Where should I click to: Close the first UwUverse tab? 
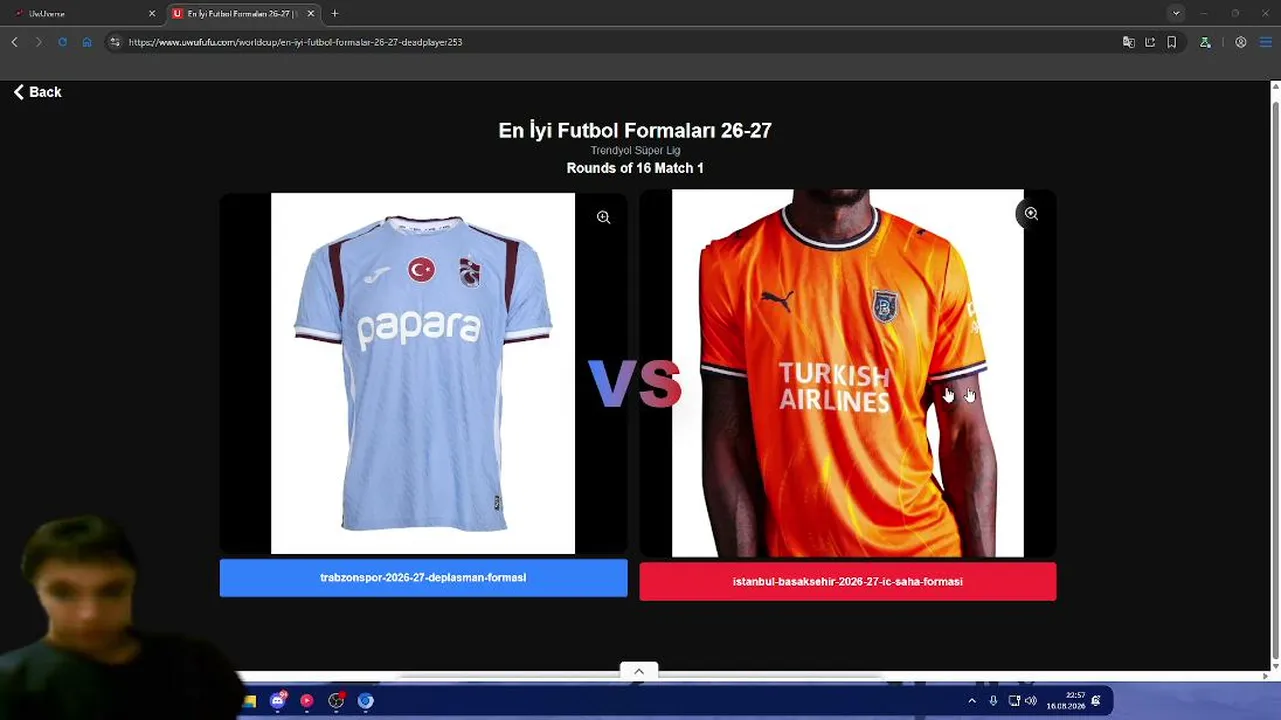click(x=152, y=13)
